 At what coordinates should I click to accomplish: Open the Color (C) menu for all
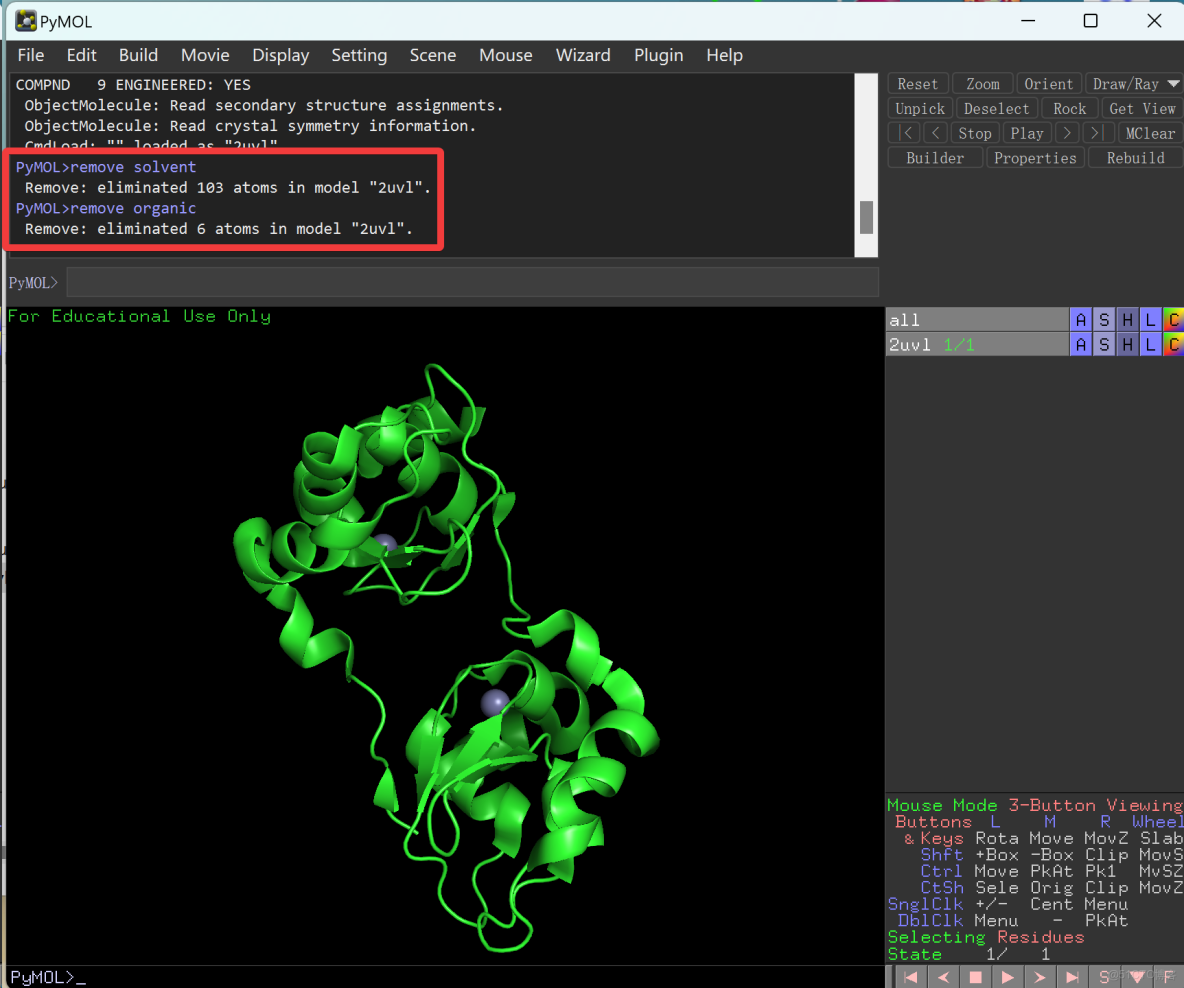coord(1174,319)
